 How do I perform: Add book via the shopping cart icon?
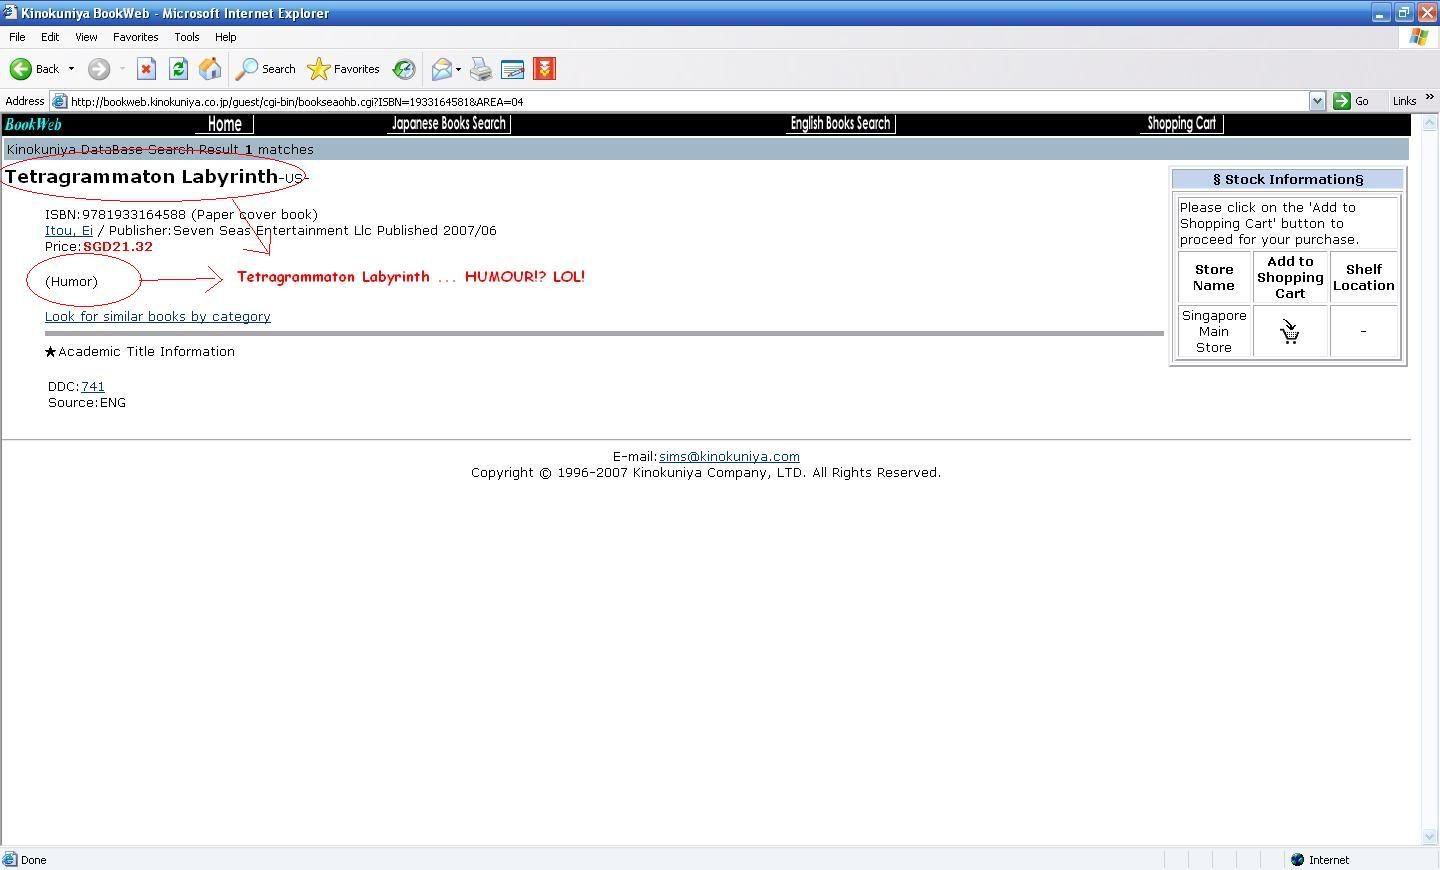1290,332
